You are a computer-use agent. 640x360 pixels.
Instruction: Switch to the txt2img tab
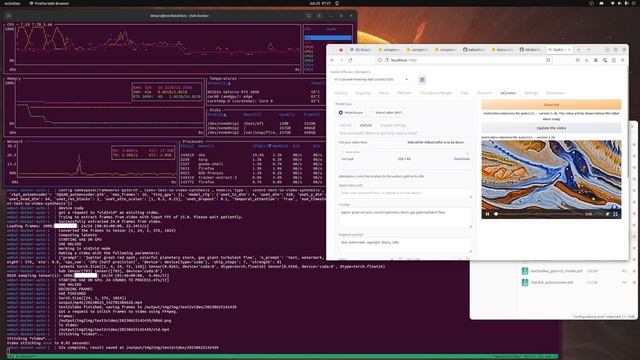[341, 93]
